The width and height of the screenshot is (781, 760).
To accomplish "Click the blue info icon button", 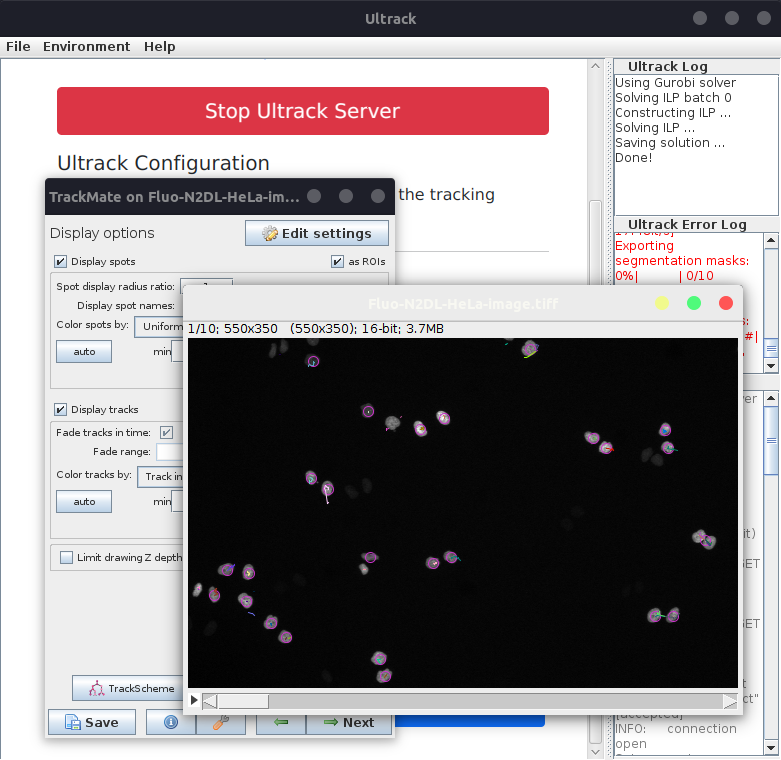I will (x=171, y=722).
